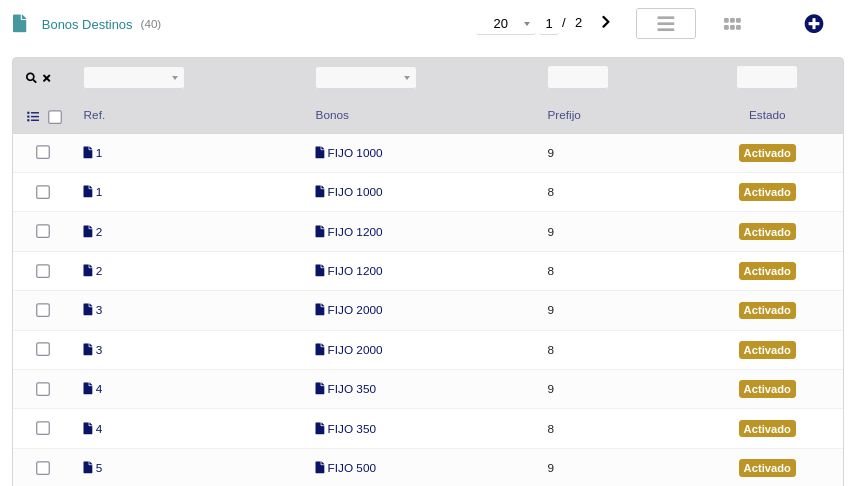Click the add new record plus icon
Viewport: 855px width, 486px height.
coord(814,23)
